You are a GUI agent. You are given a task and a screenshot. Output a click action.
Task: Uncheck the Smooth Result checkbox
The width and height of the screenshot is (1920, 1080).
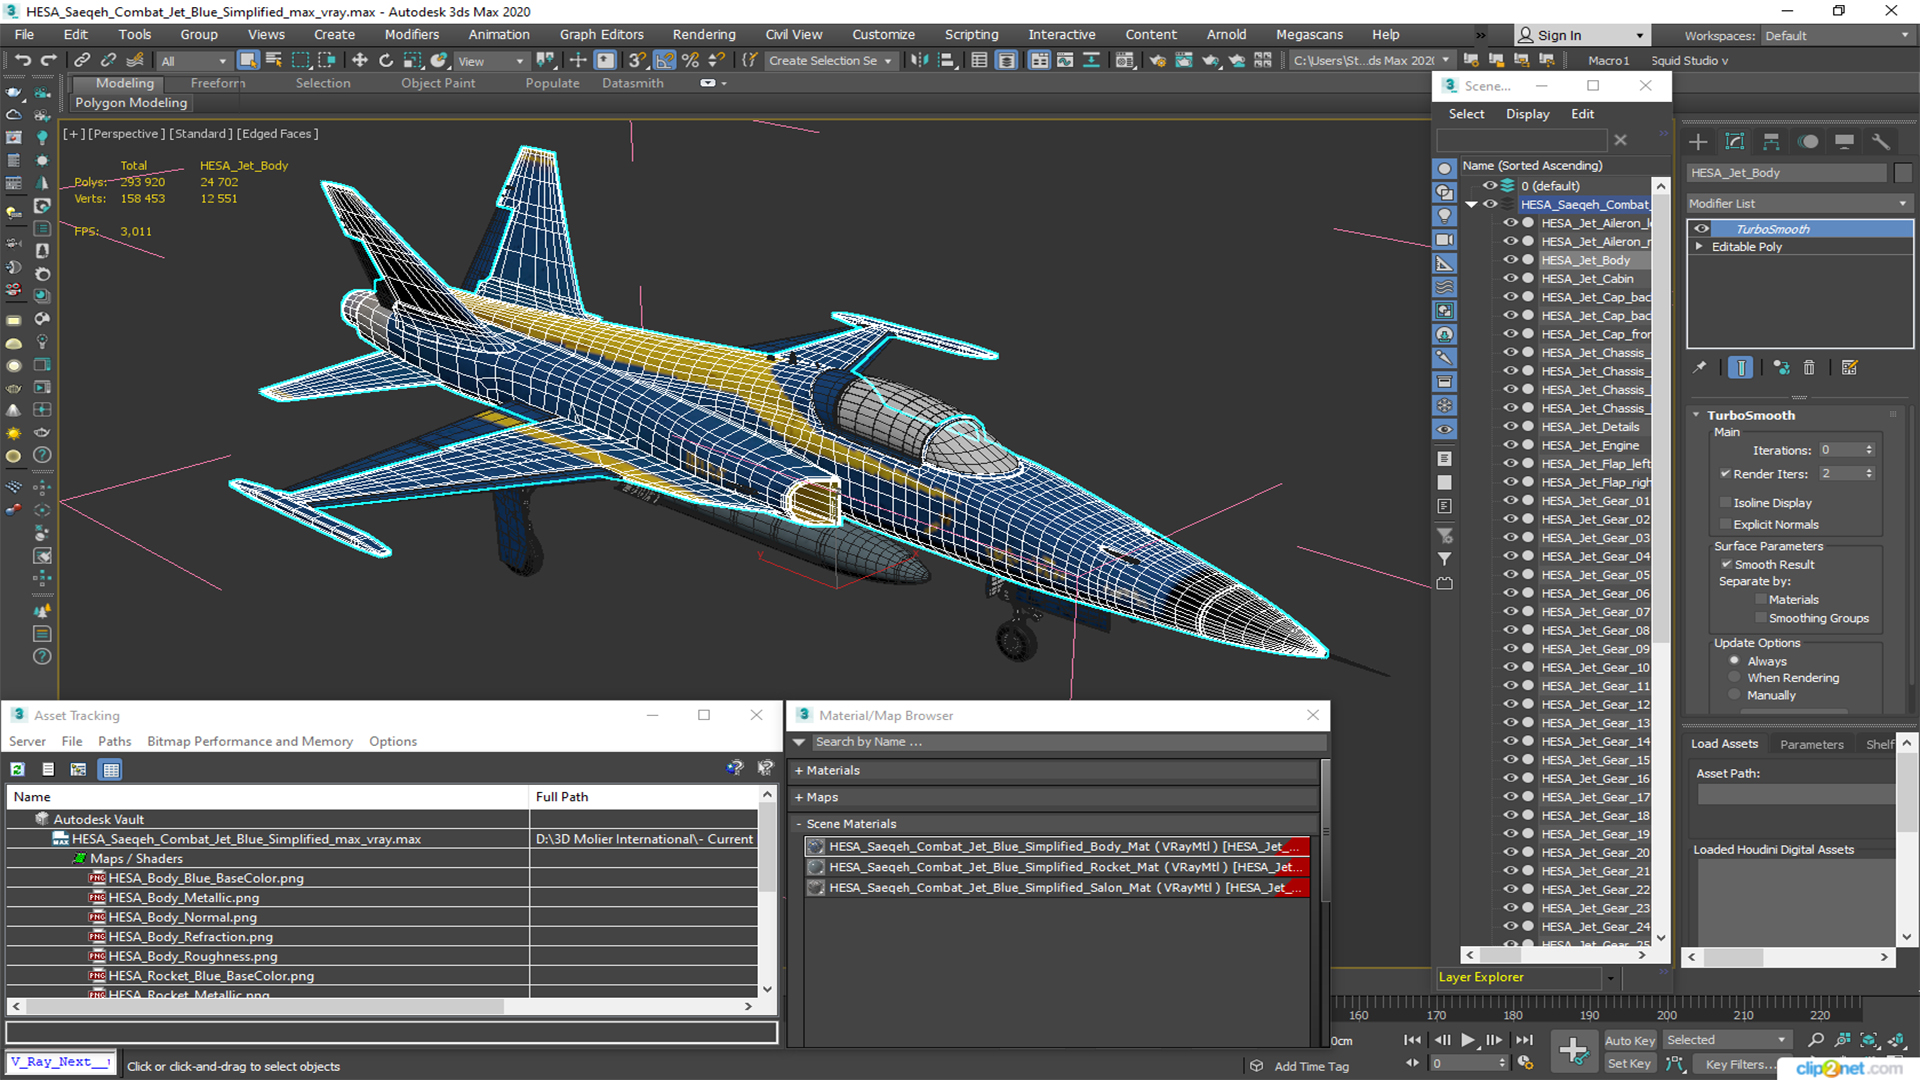(1726, 565)
